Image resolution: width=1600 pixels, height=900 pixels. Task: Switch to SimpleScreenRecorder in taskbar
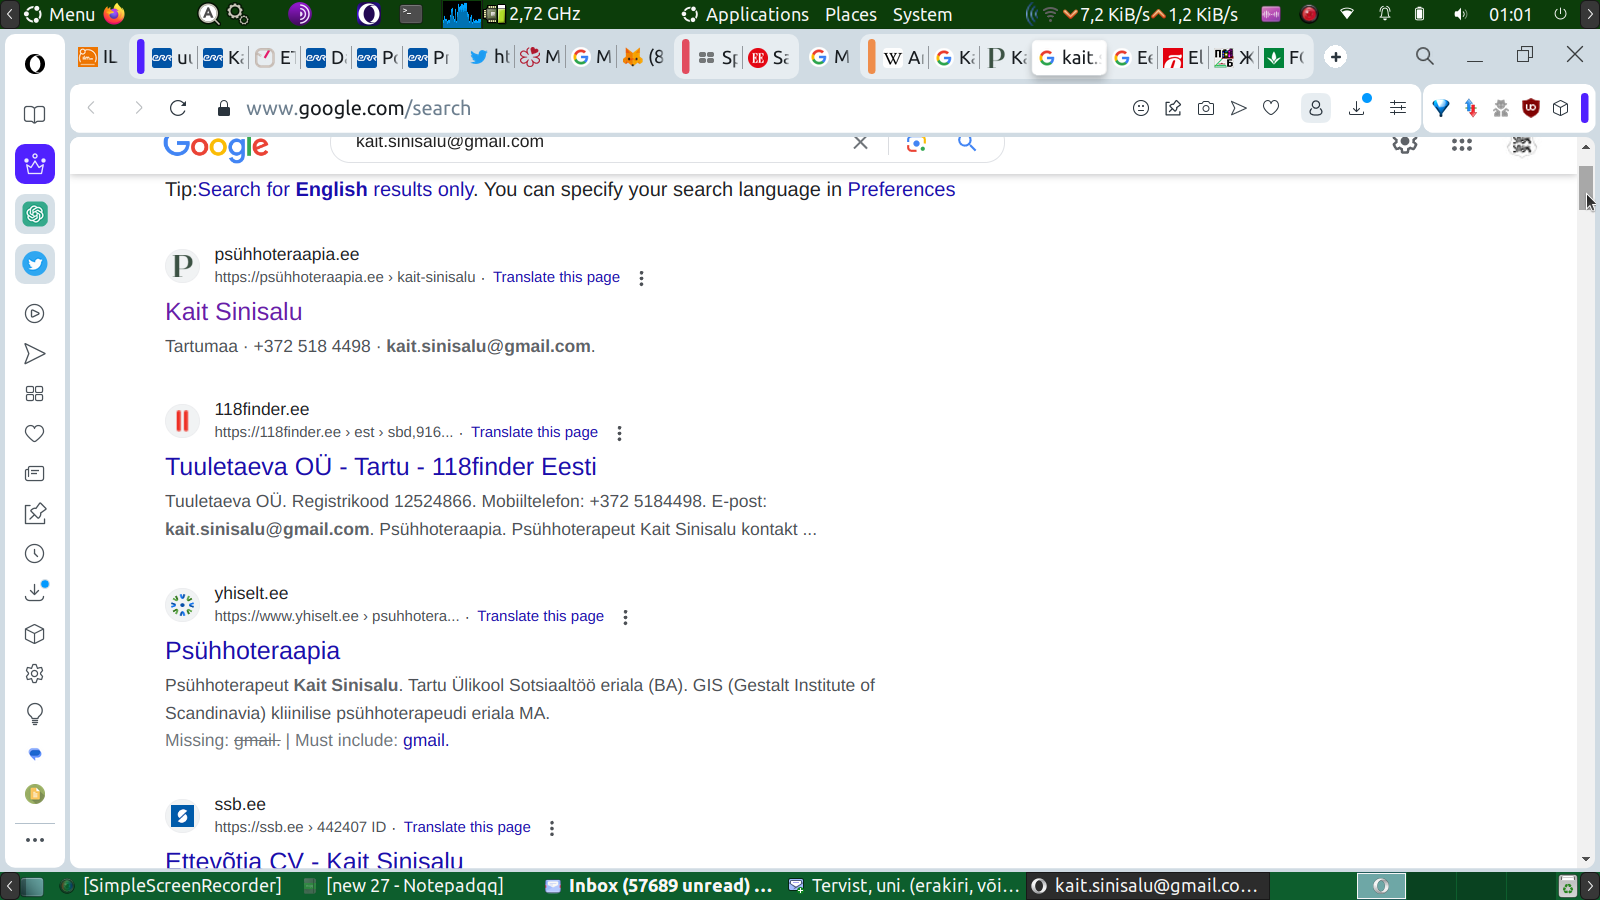pos(171,886)
